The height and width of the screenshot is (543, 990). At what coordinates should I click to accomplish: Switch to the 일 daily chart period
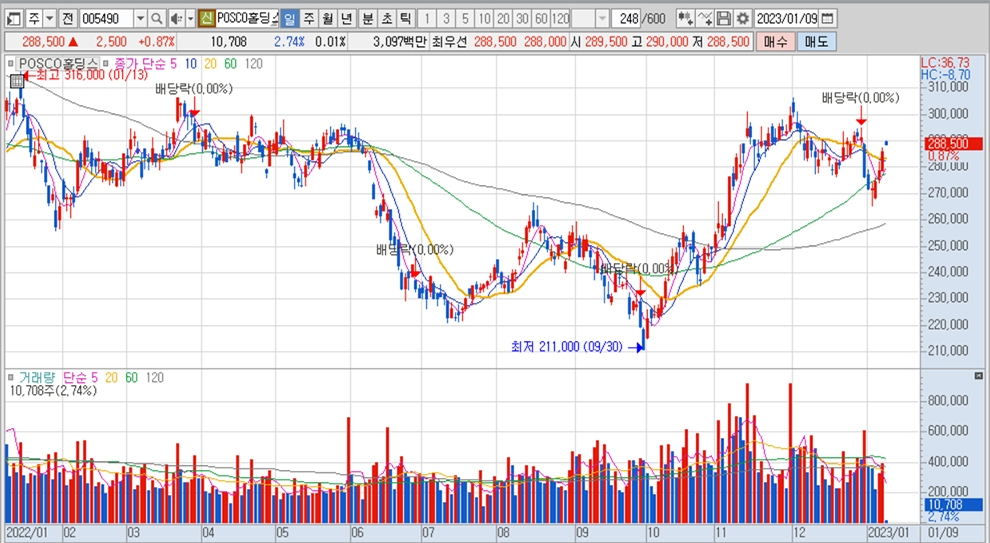coord(289,19)
